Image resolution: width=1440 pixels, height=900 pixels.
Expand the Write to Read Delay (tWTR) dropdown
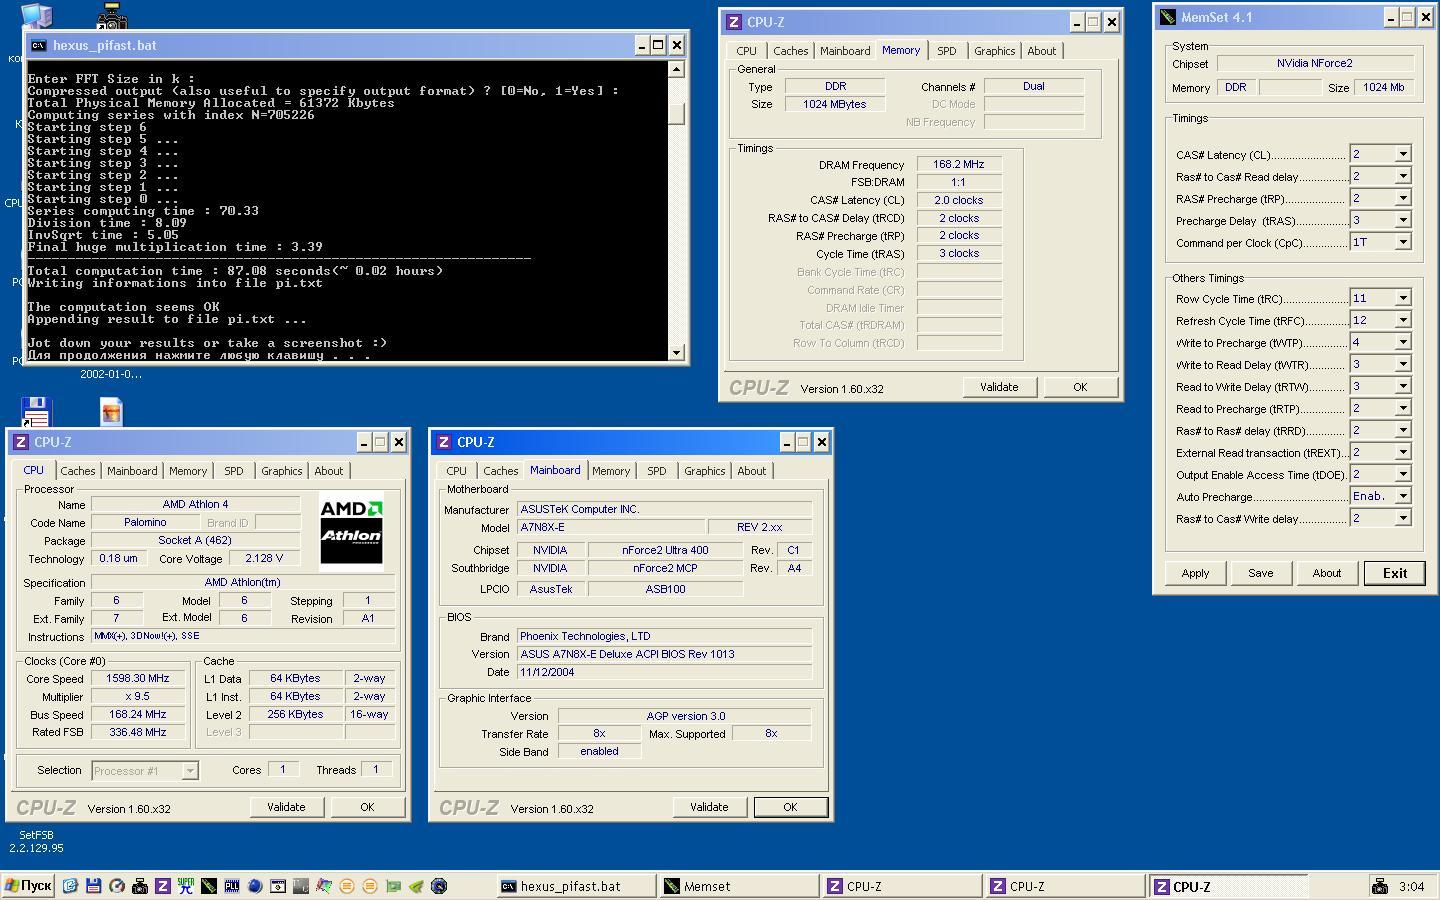[1403, 364]
